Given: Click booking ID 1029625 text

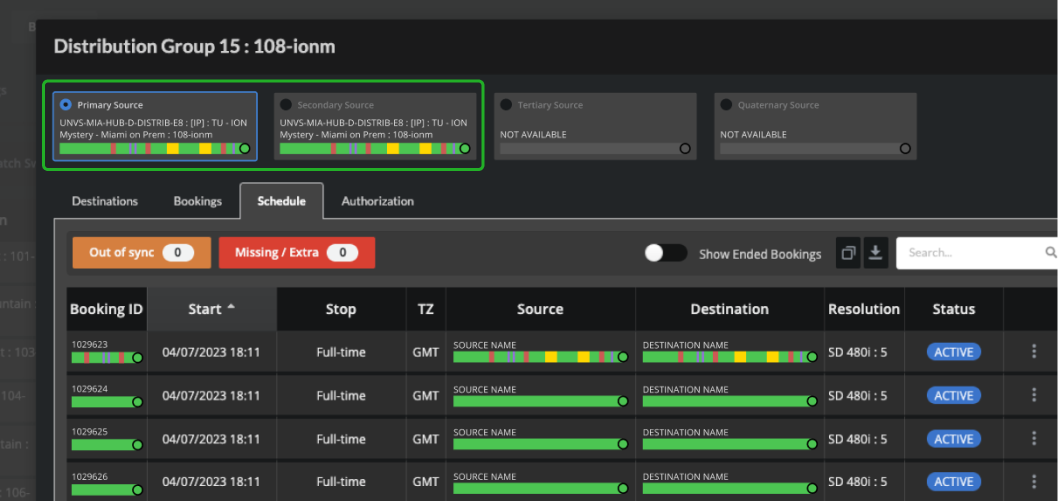Looking at the screenshot, I should 89,432.
